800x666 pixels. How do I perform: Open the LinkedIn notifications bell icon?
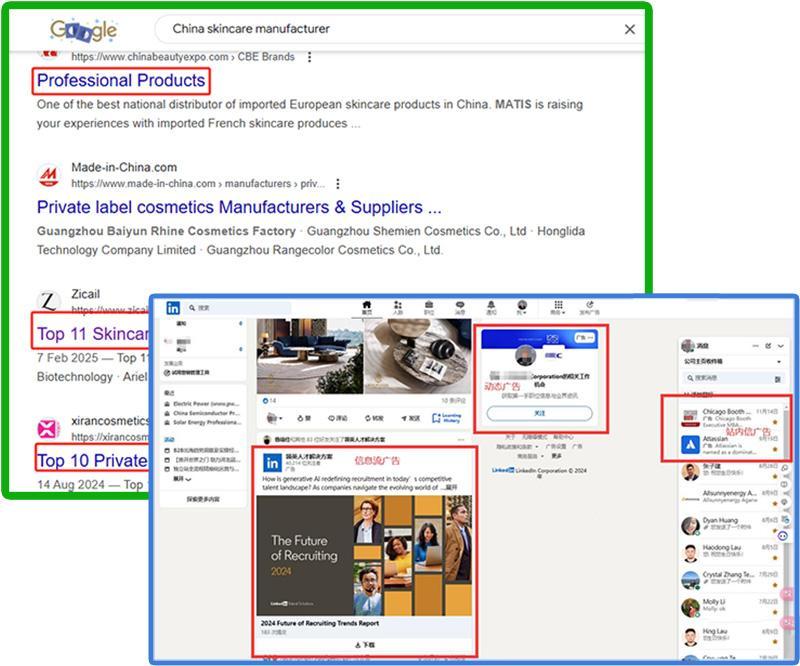(x=491, y=308)
